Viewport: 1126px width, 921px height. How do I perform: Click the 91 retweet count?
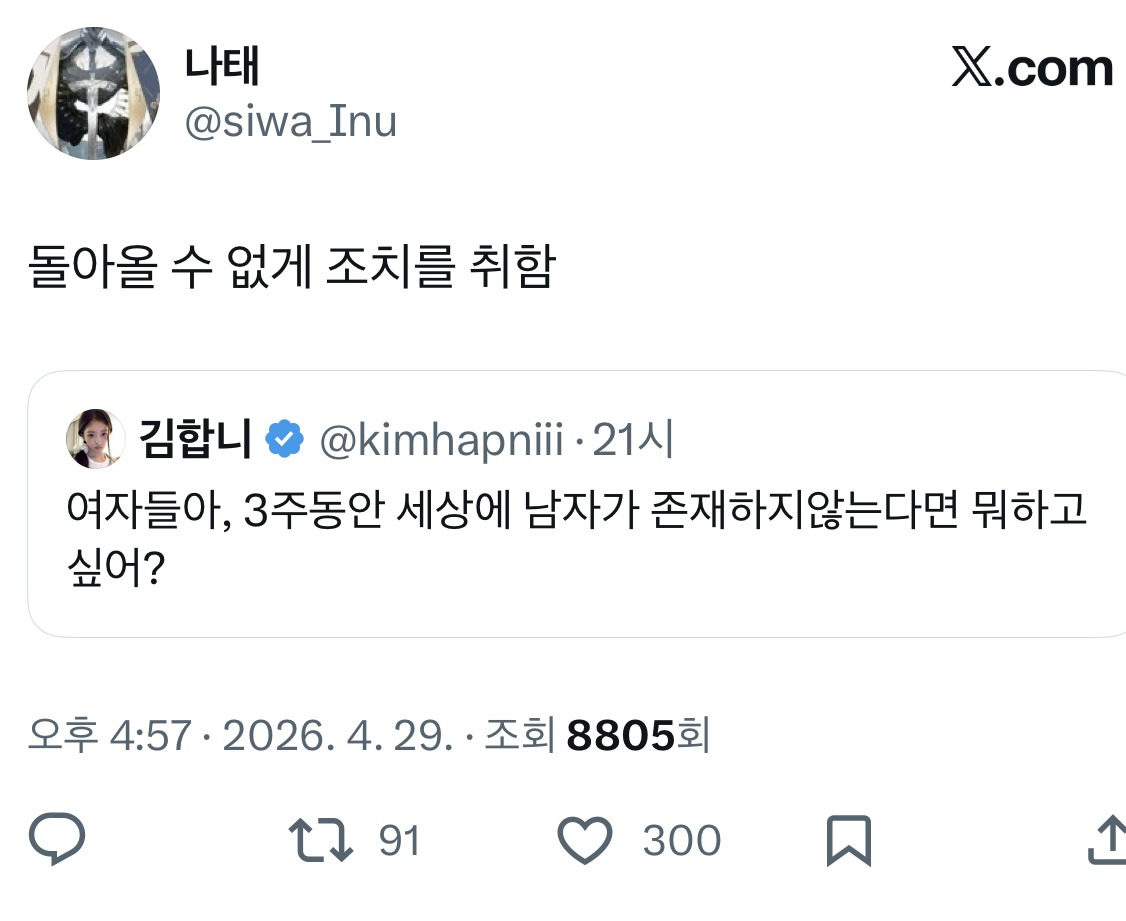[x=399, y=841]
